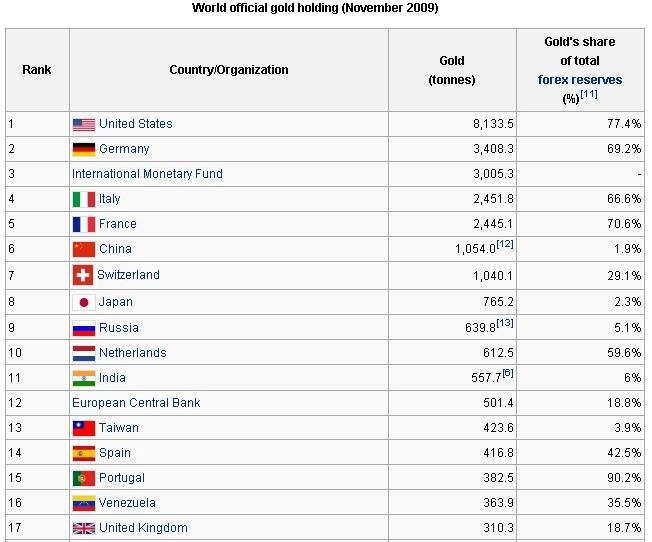Click the Taiwan flag icon
Screen dimensions: 652x542
click(84, 428)
